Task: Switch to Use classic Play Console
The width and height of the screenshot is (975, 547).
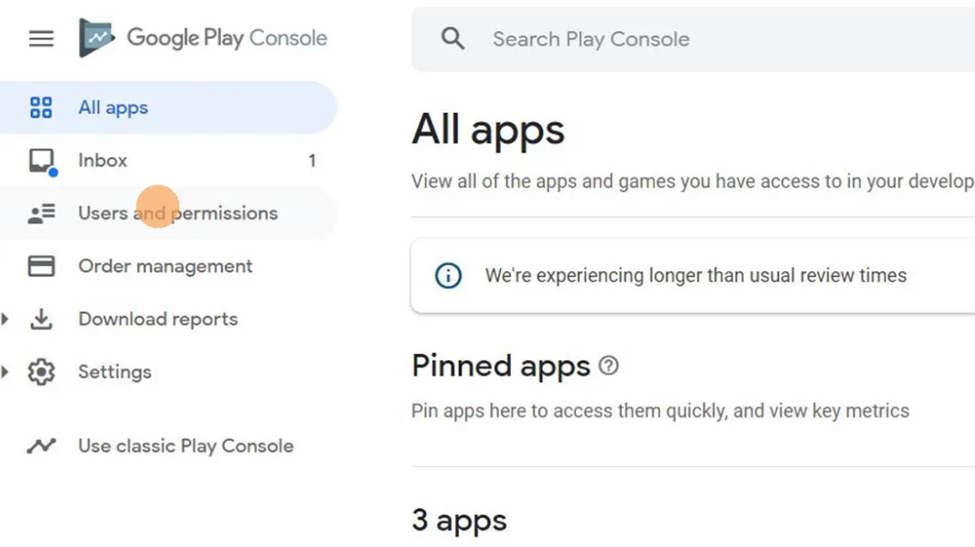Action: pos(168,446)
